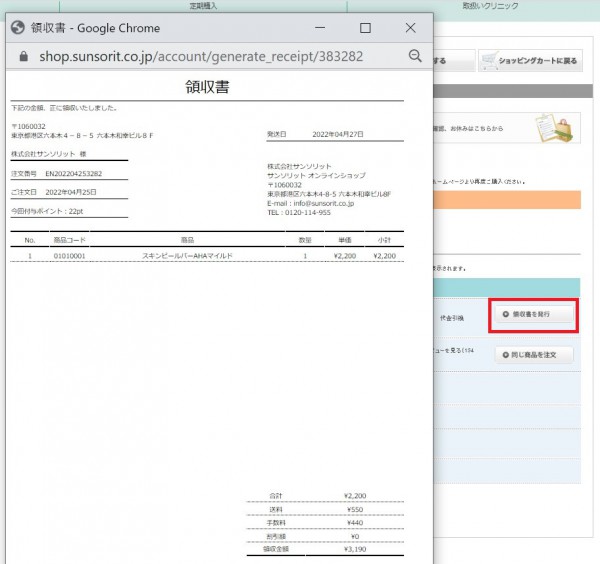Image resolution: width=600 pixels, height=564 pixels.
Task: Click the globe icon in the title bar
Action: point(18,28)
